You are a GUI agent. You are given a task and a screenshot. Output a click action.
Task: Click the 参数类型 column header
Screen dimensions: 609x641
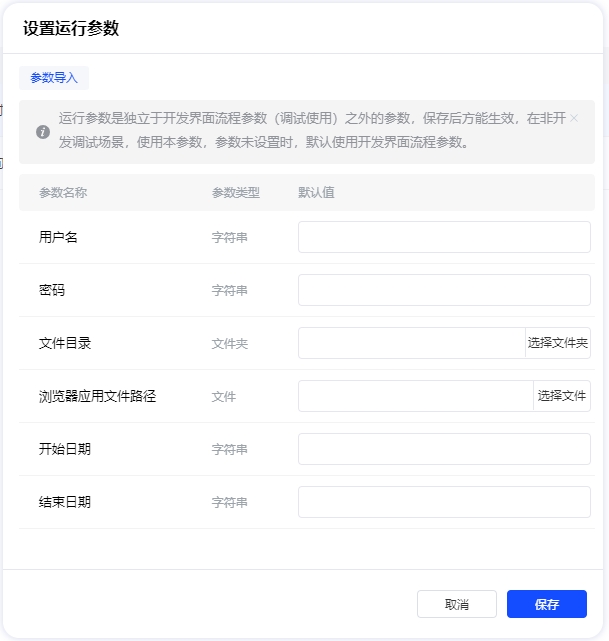pos(236,192)
